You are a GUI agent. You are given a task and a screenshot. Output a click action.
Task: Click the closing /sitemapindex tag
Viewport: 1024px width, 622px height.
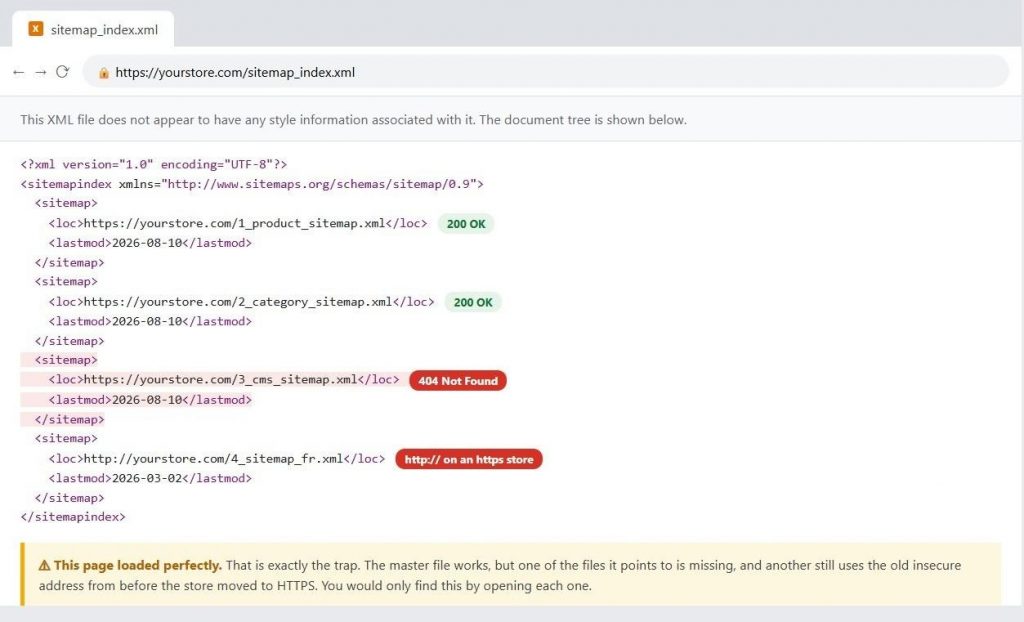coord(72,517)
